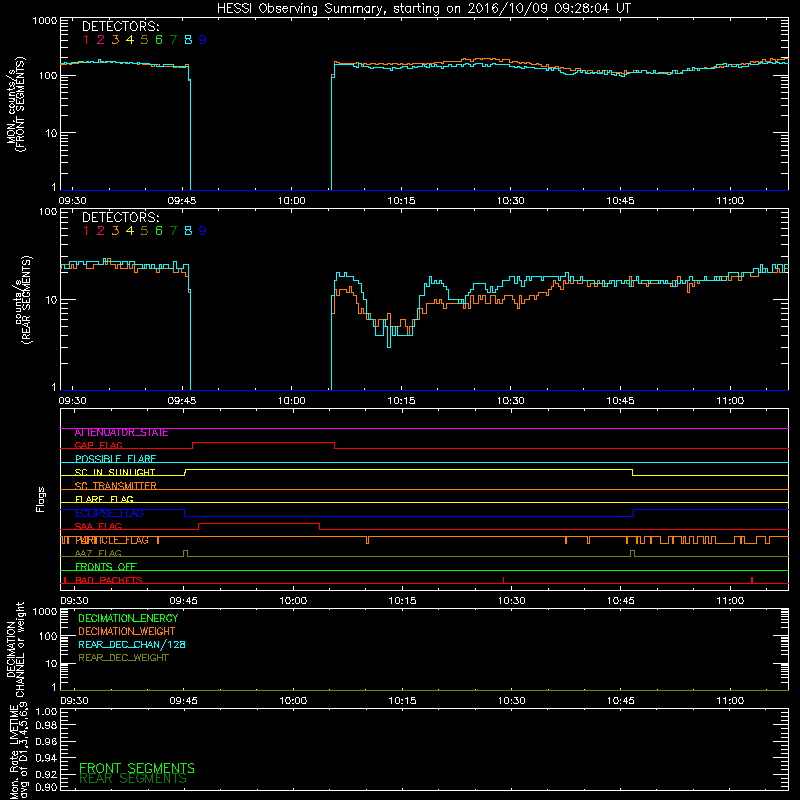Click the 10:30 tick label under the rear segments plot

pos(511,401)
